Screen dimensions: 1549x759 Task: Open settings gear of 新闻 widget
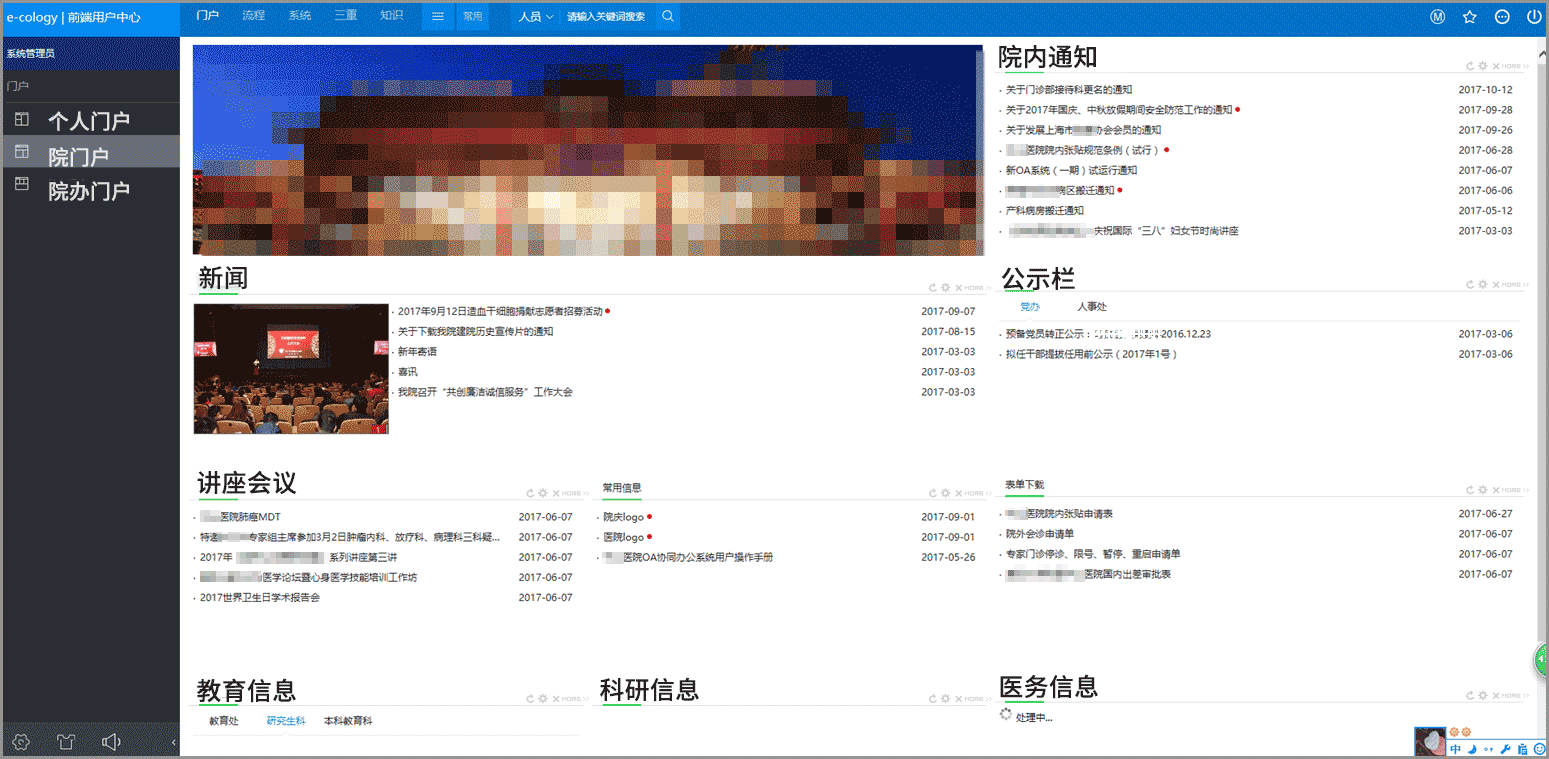[x=945, y=288]
